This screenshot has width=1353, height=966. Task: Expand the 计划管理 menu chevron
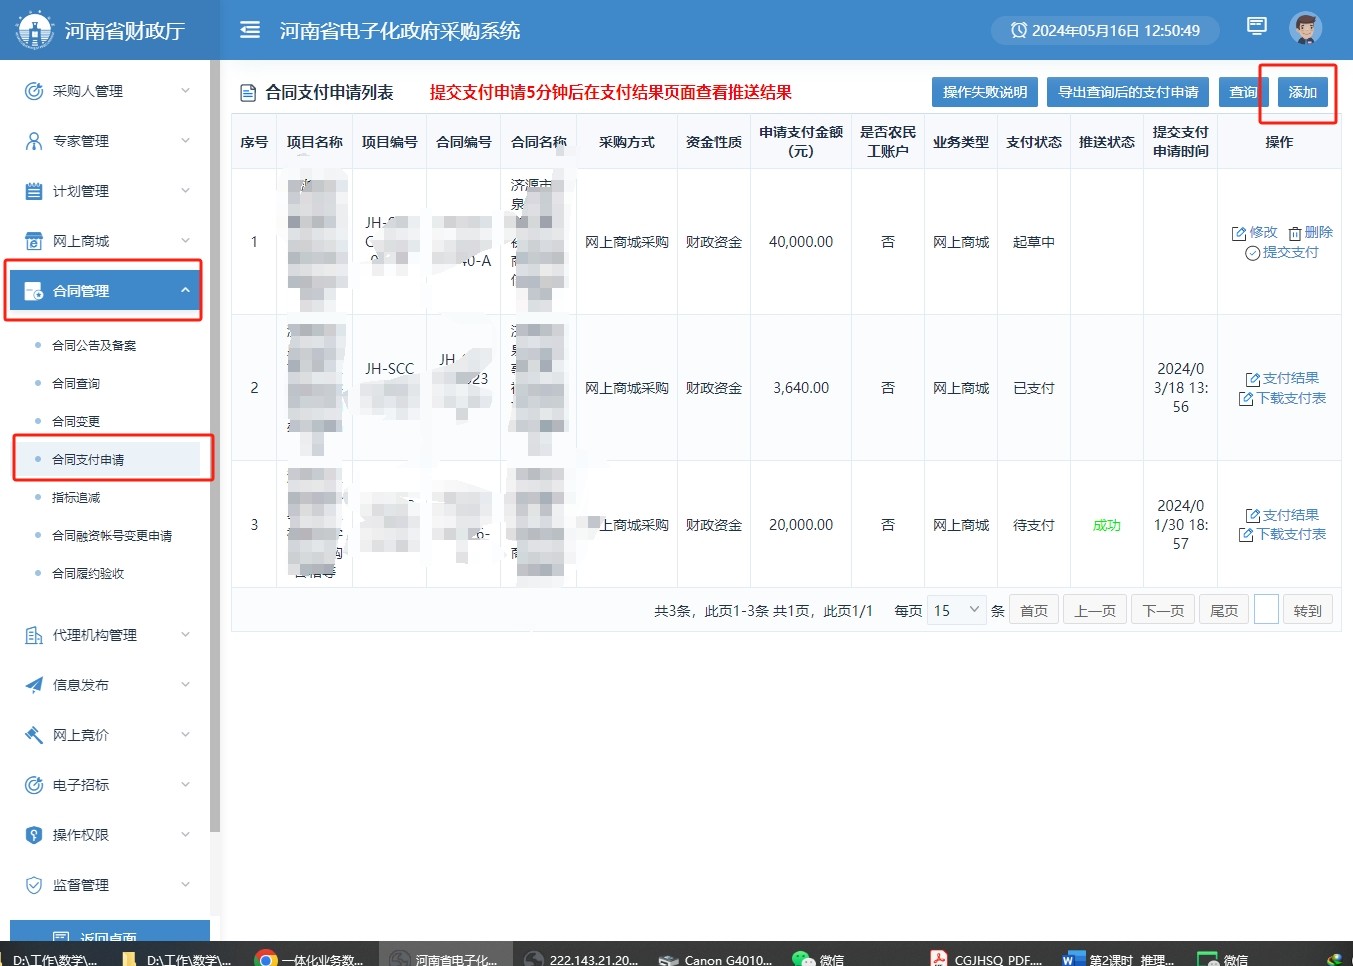click(185, 191)
